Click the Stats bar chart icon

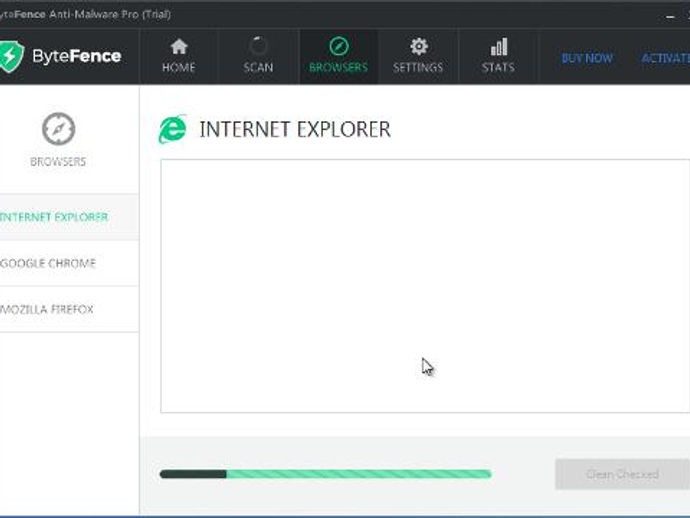pyautogui.click(x=499, y=47)
